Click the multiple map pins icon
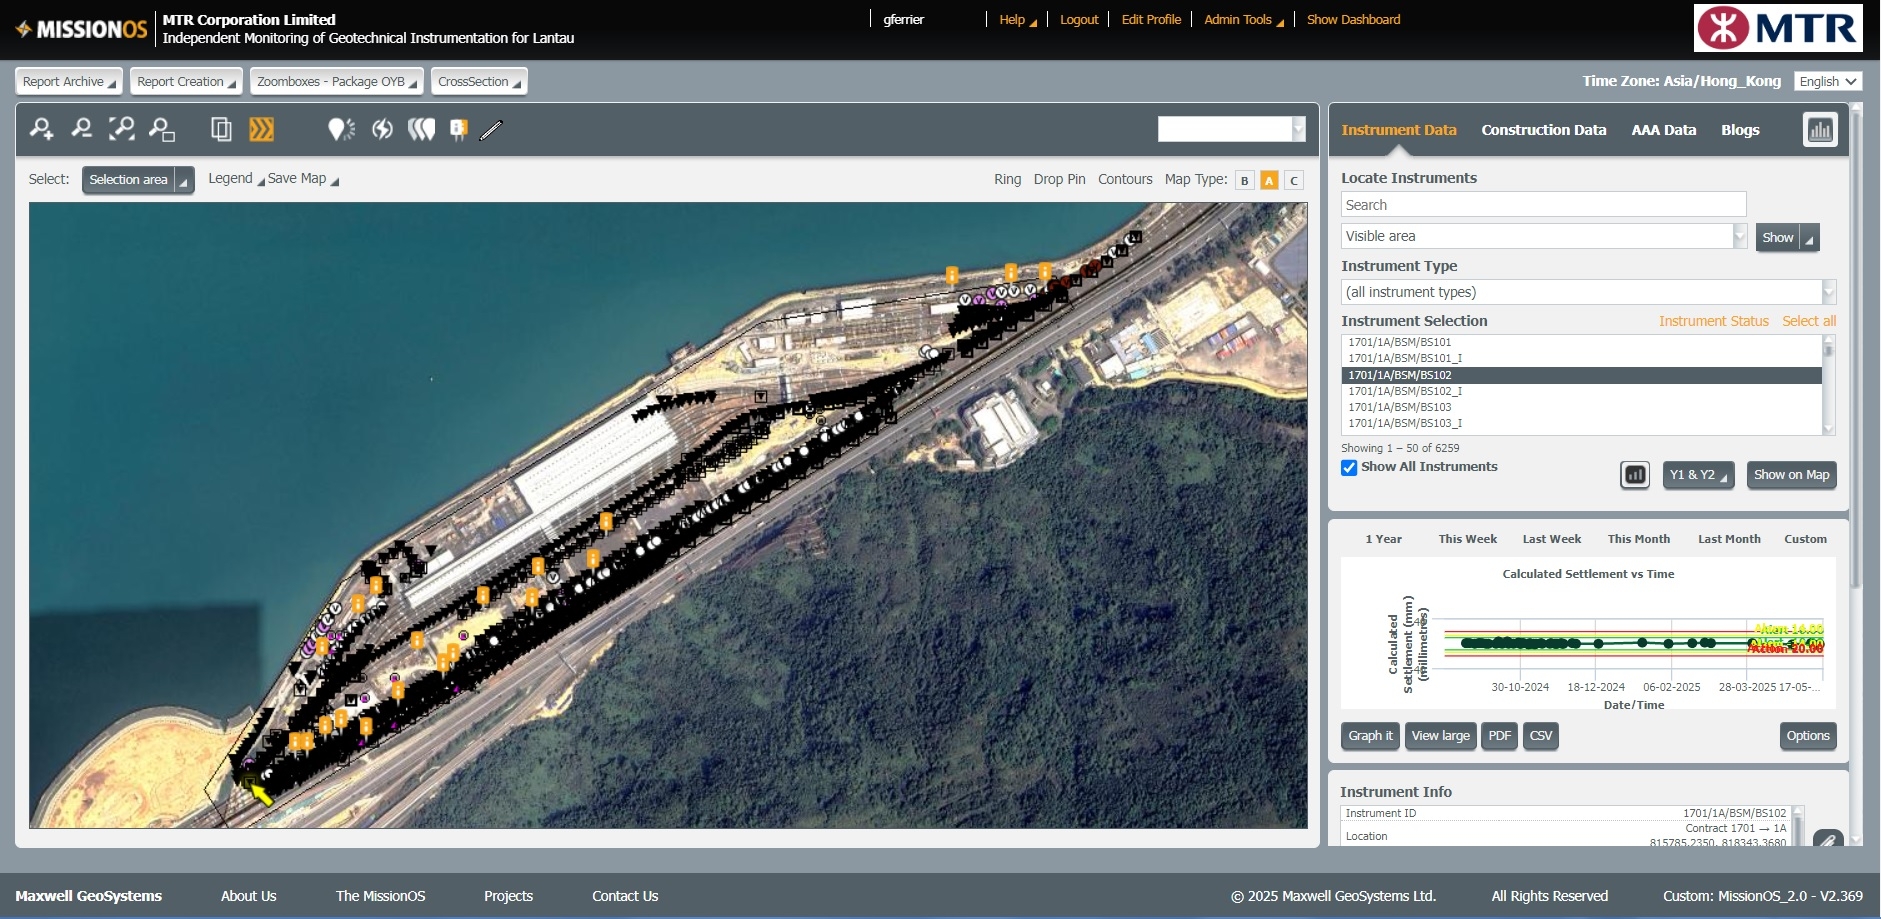The height and width of the screenshot is (919, 1881). click(421, 129)
